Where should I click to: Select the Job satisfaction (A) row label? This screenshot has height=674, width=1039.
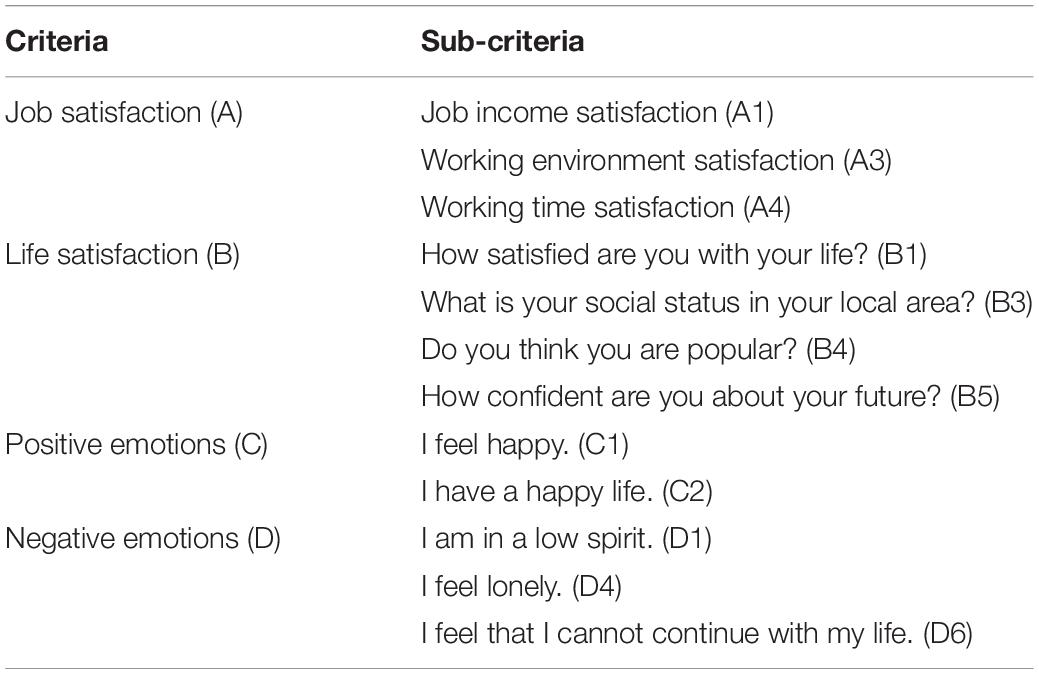tap(124, 113)
